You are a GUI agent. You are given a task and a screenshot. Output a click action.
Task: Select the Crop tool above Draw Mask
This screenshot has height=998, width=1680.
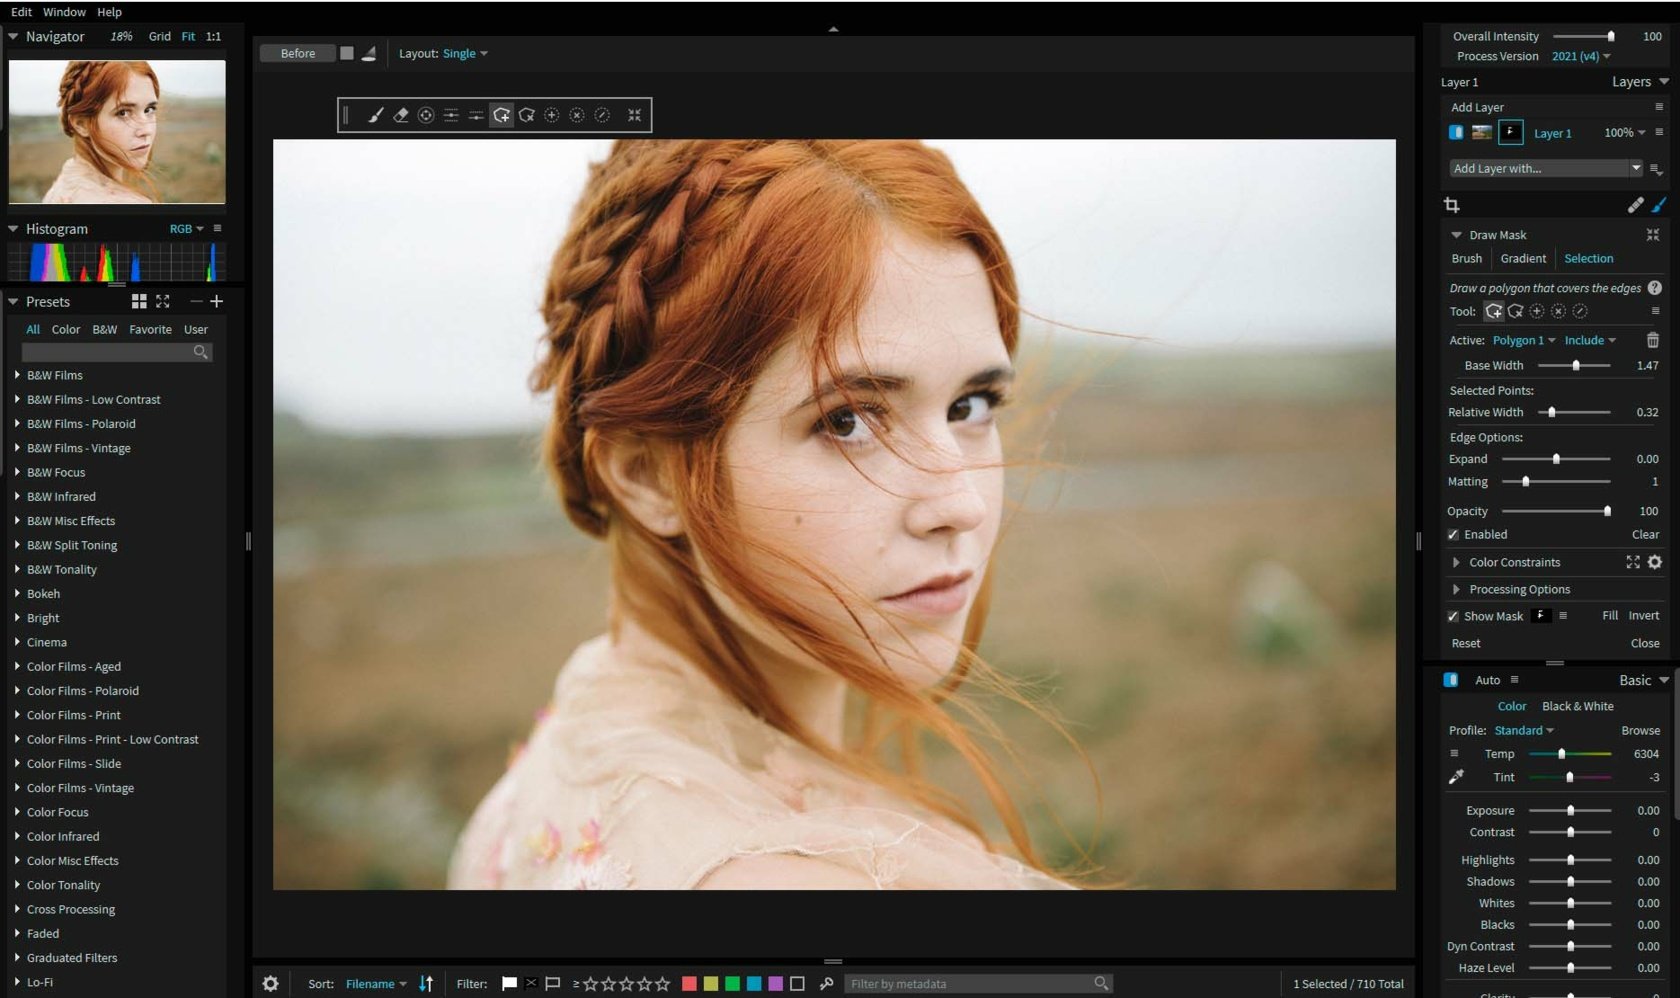tap(1452, 205)
